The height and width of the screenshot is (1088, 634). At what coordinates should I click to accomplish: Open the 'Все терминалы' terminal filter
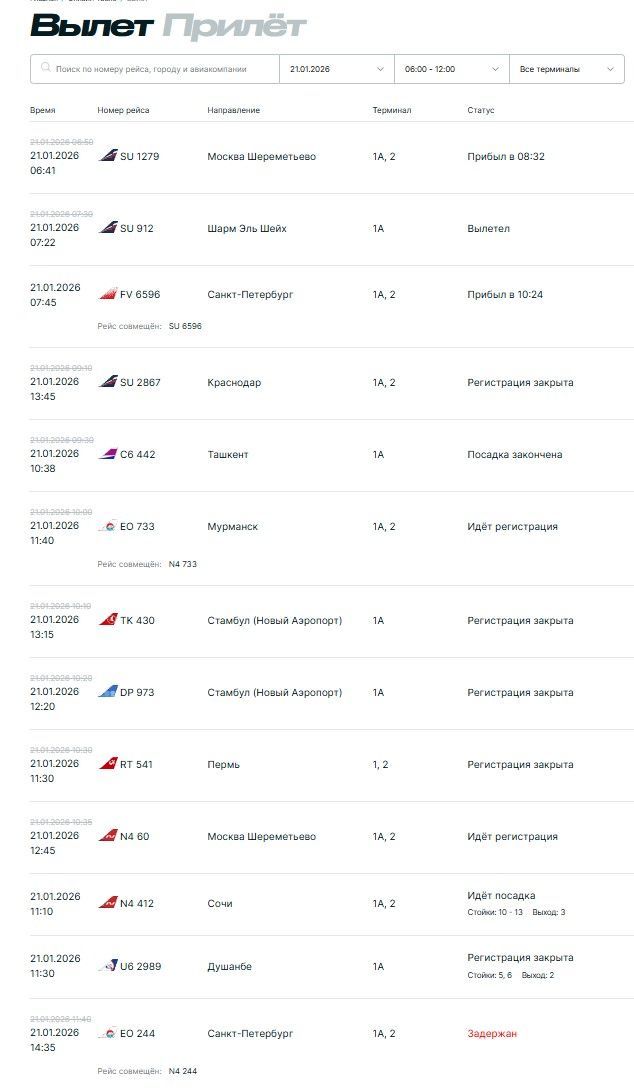[566, 69]
